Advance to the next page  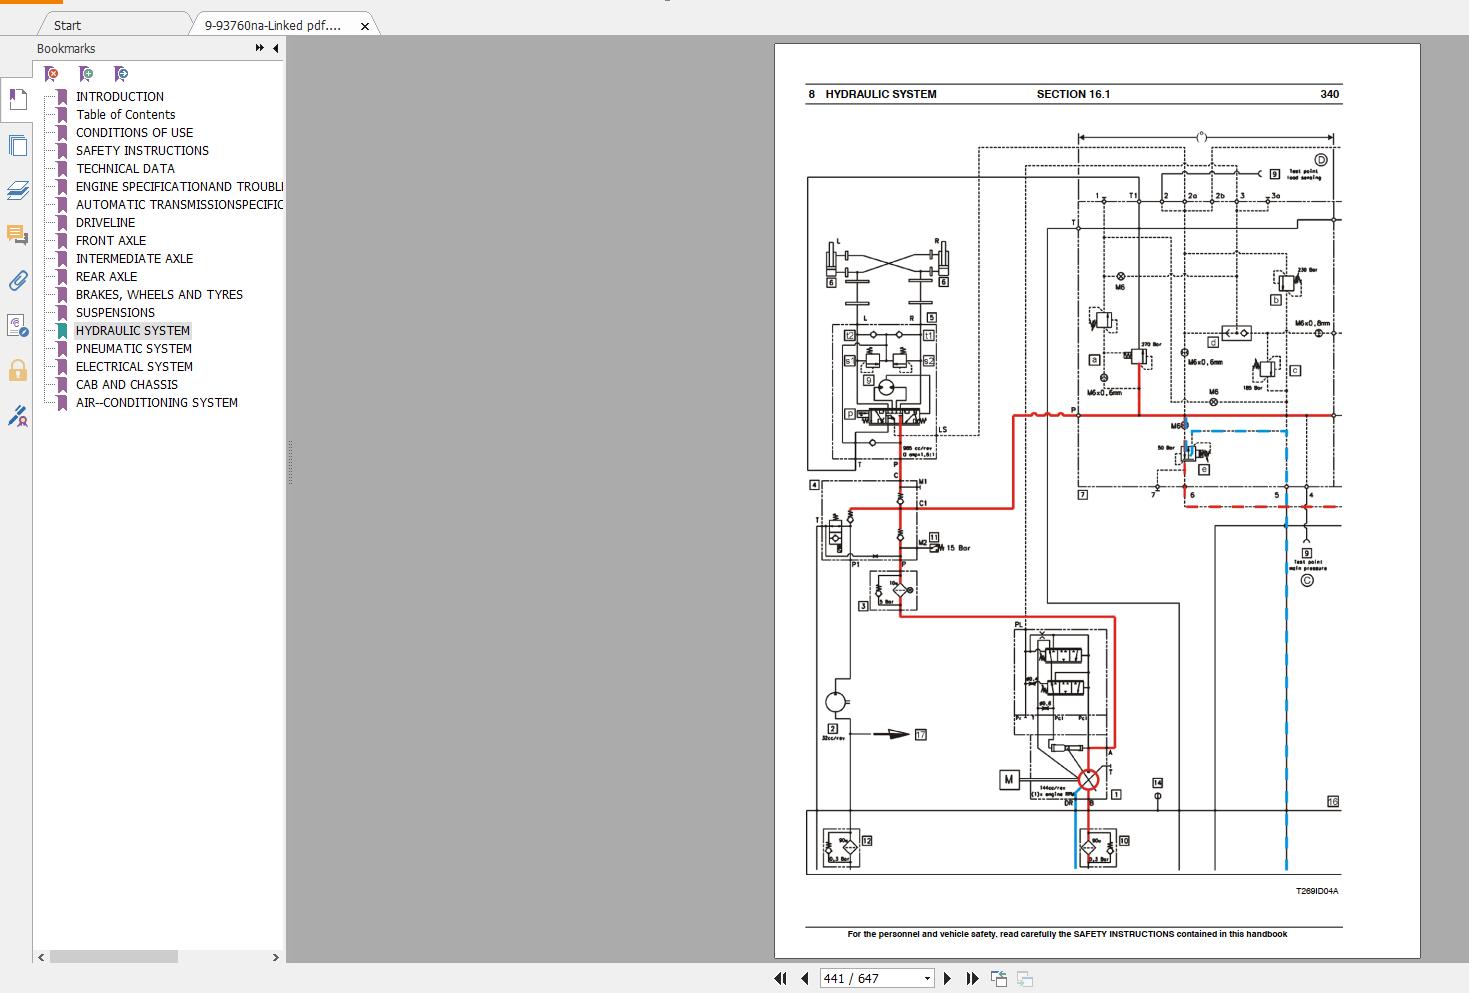(948, 978)
